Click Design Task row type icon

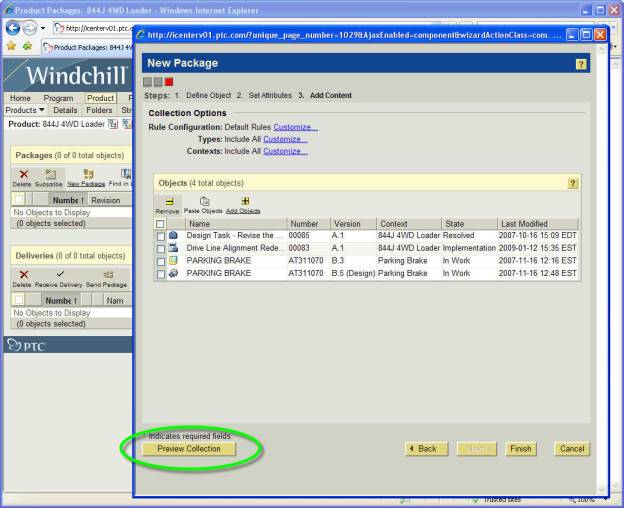[173, 235]
